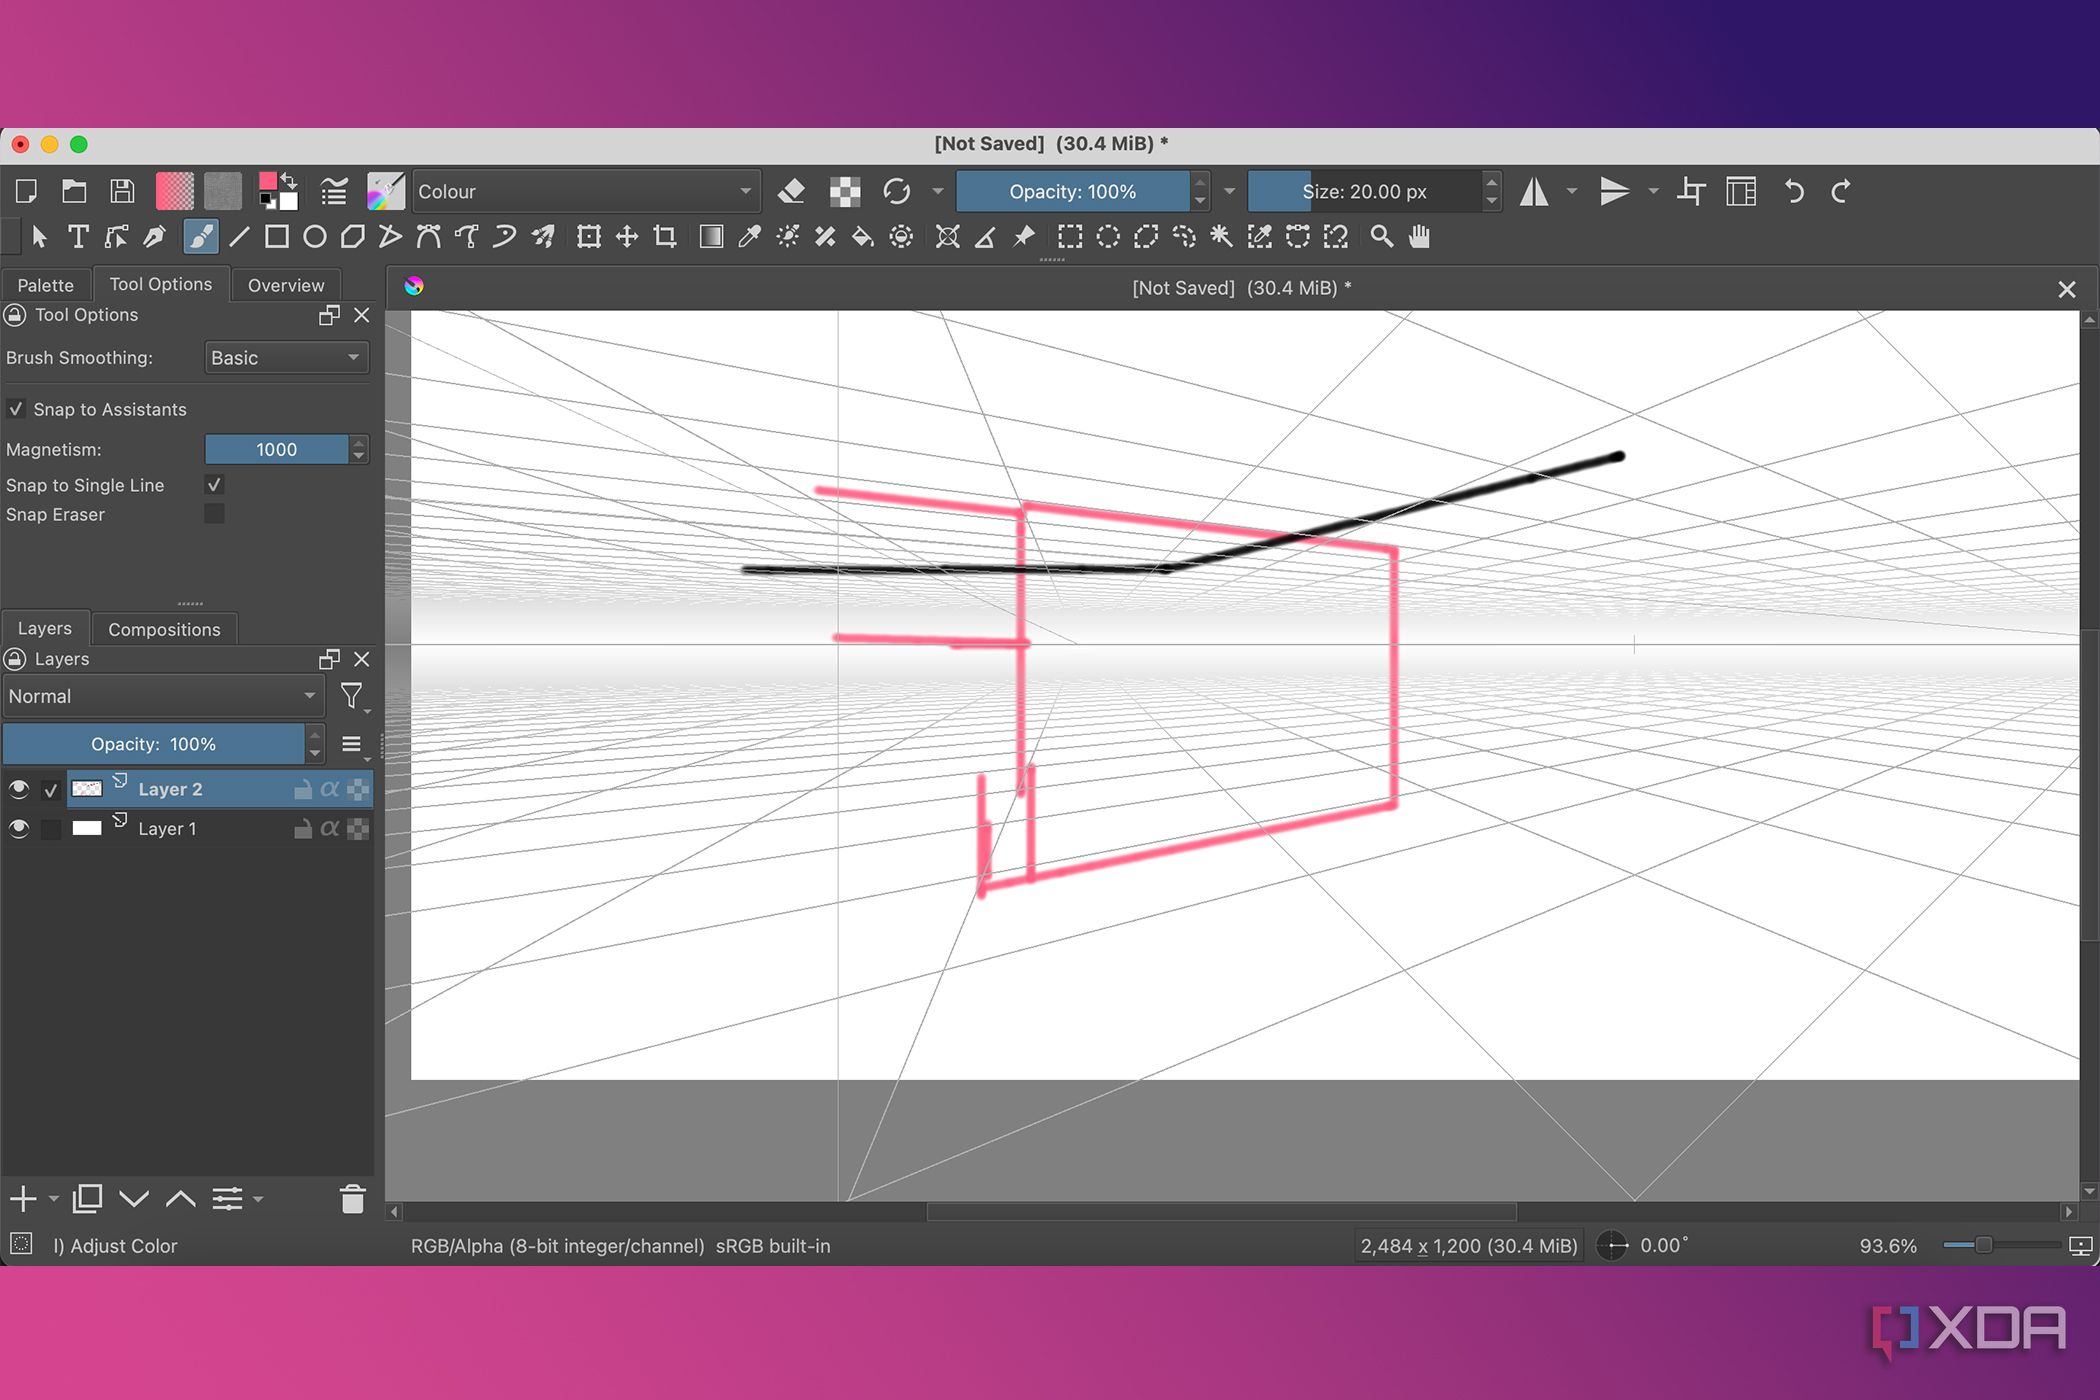Click the foreground pink color swatch
This screenshot has width=2100, height=1400.
coord(267,181)
